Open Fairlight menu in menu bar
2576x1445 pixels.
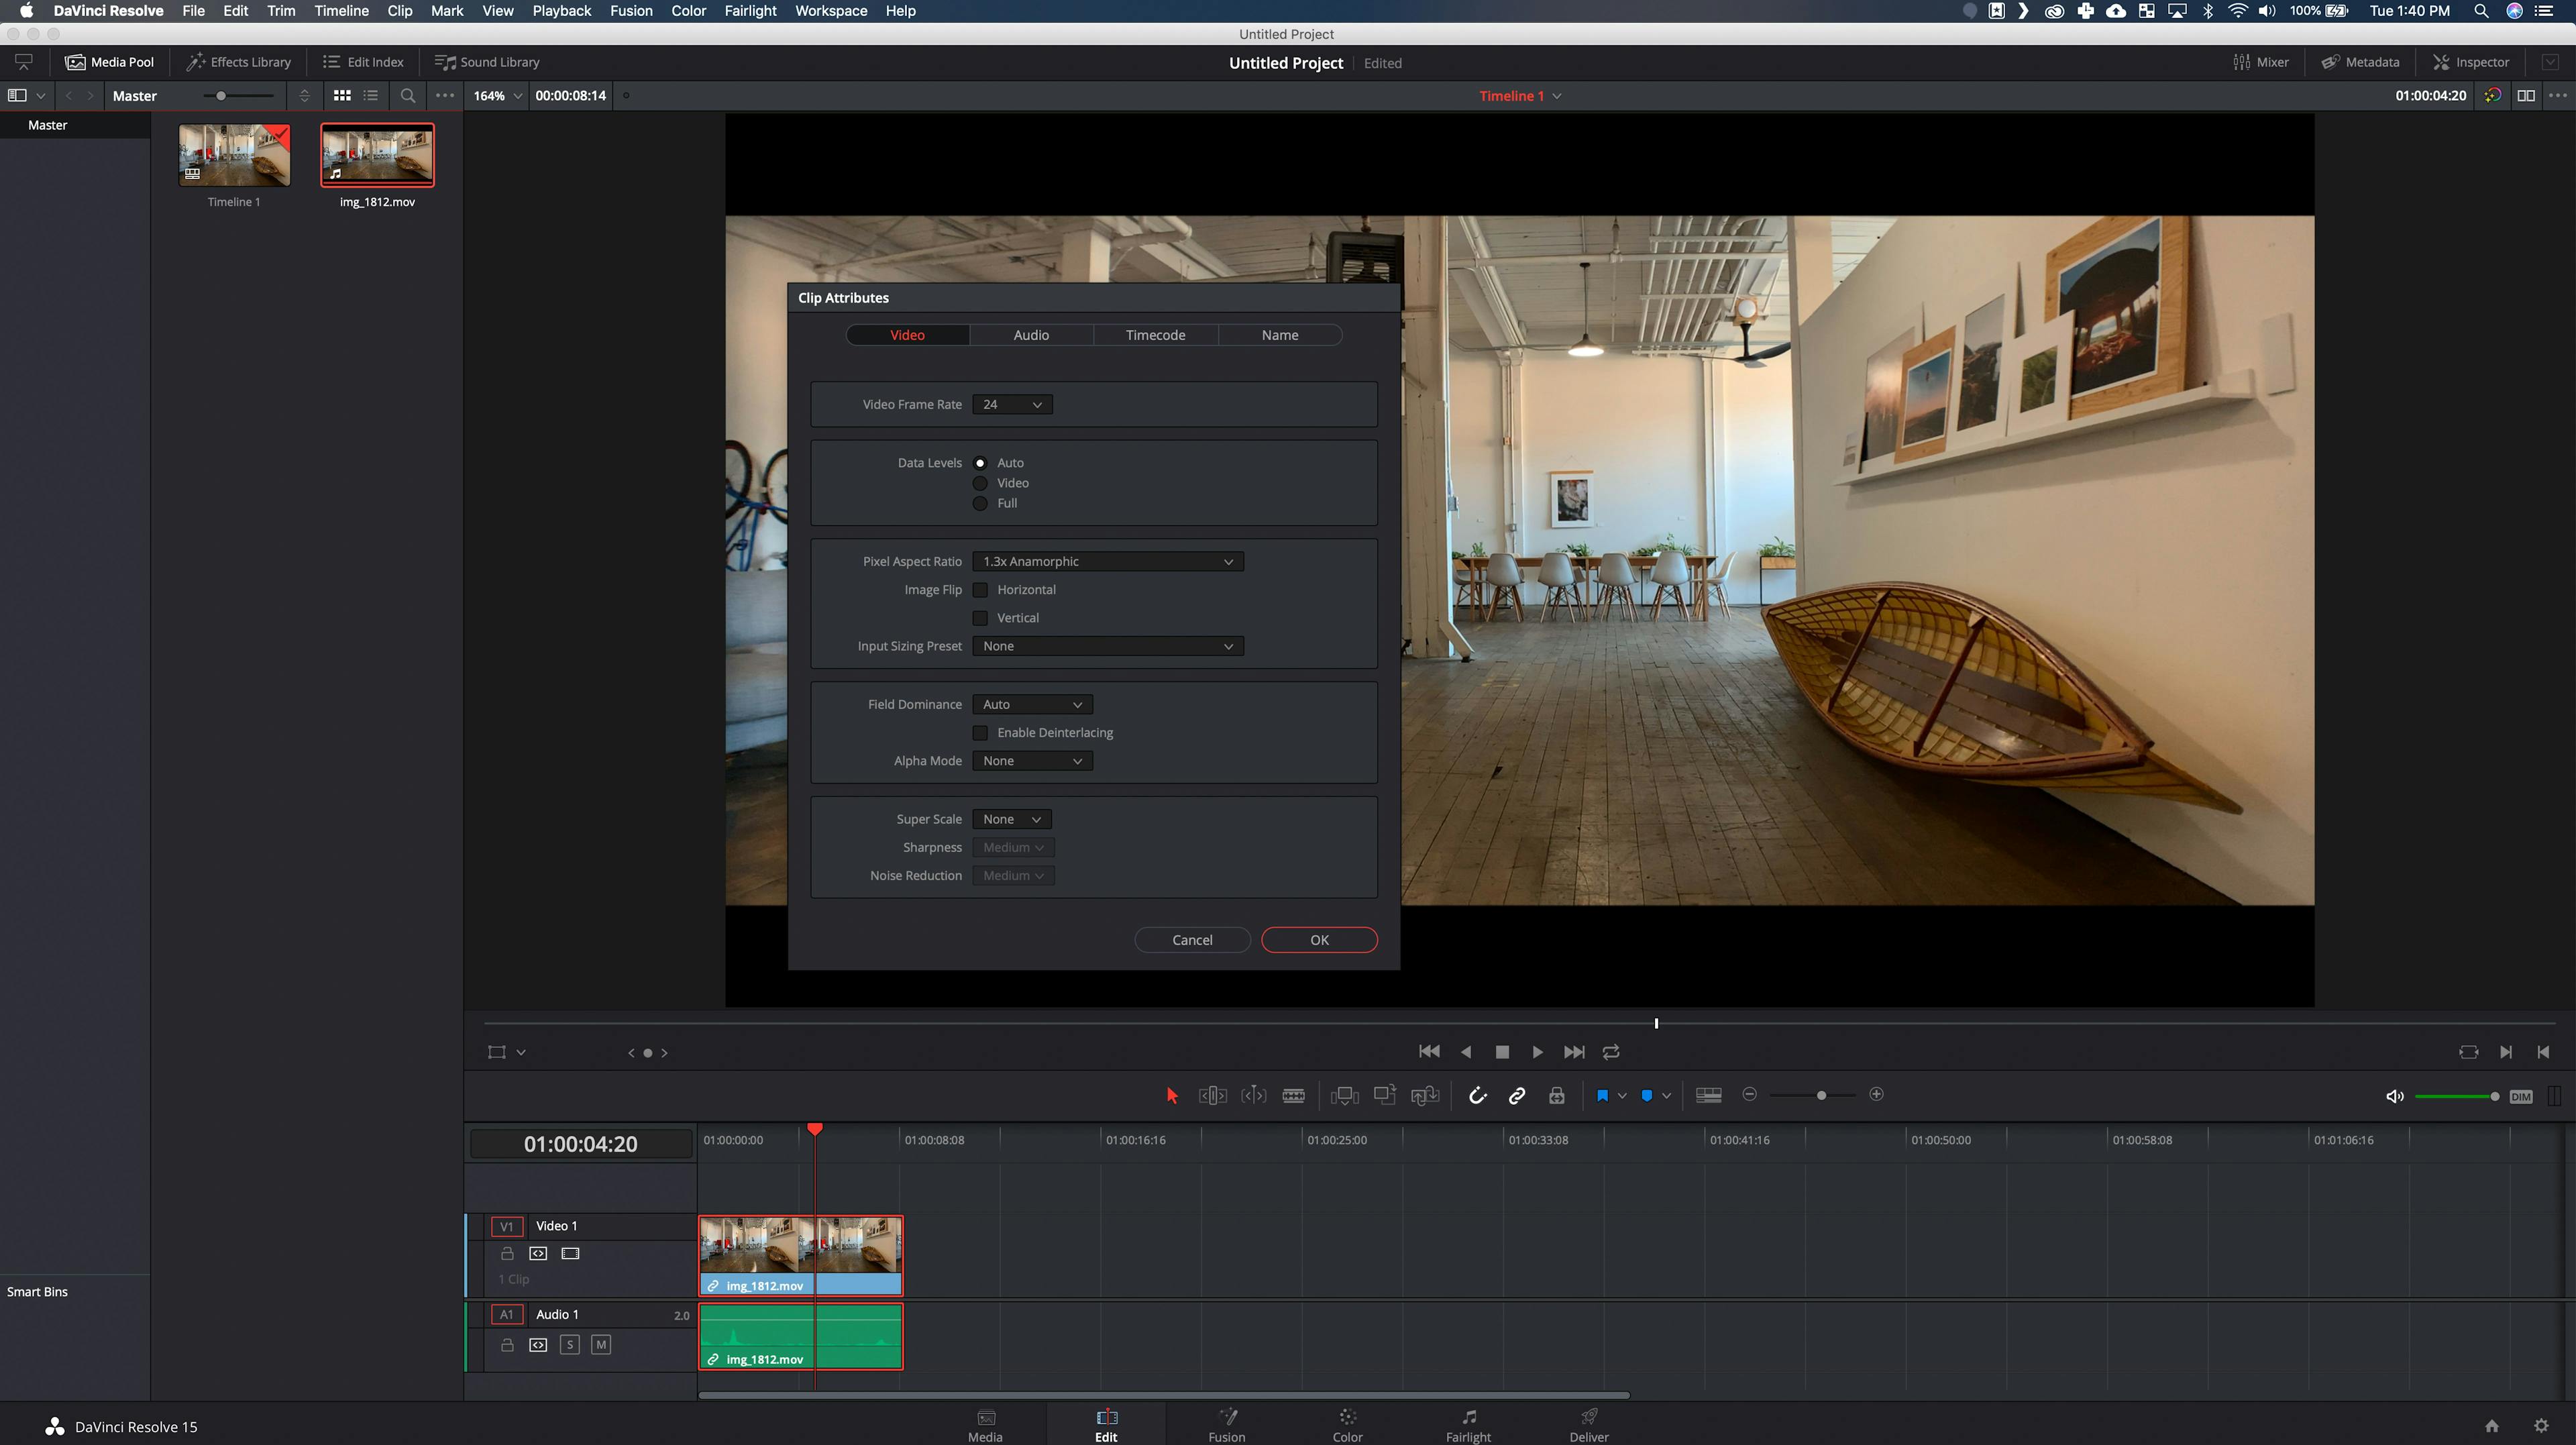(750, 11)
